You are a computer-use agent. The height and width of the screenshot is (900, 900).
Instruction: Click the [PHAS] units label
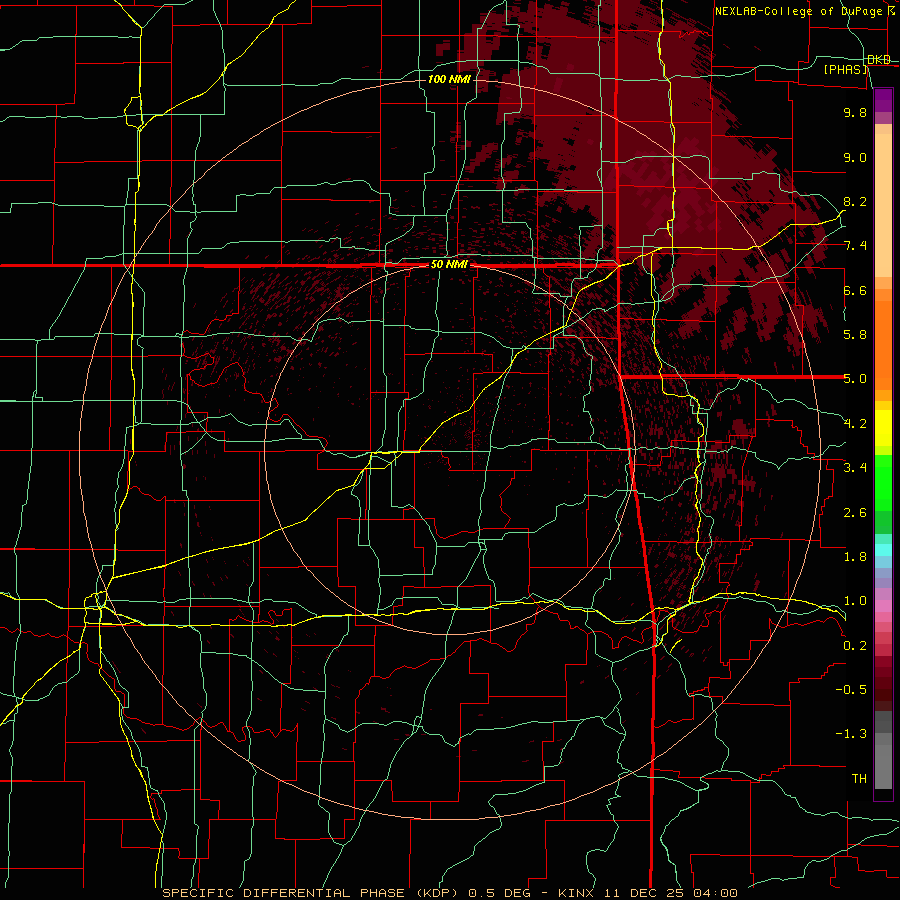(846, 70)
